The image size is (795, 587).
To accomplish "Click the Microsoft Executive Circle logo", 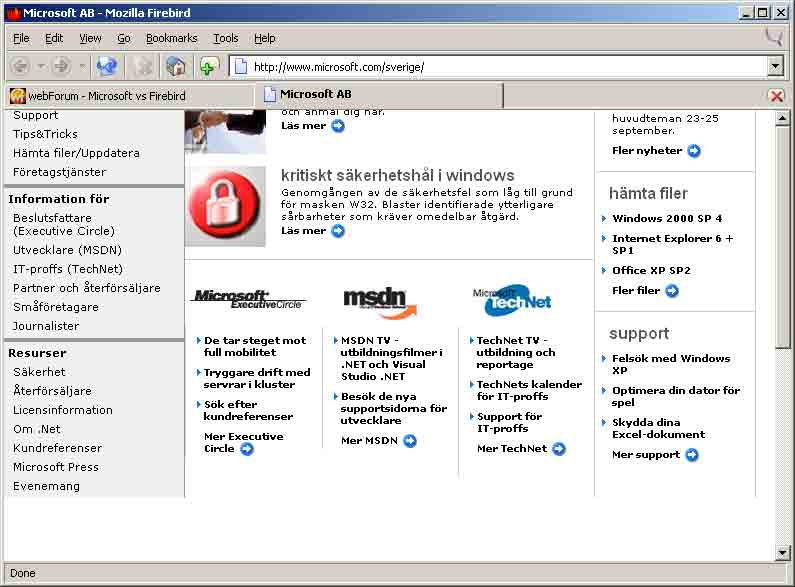I will 248,299.
